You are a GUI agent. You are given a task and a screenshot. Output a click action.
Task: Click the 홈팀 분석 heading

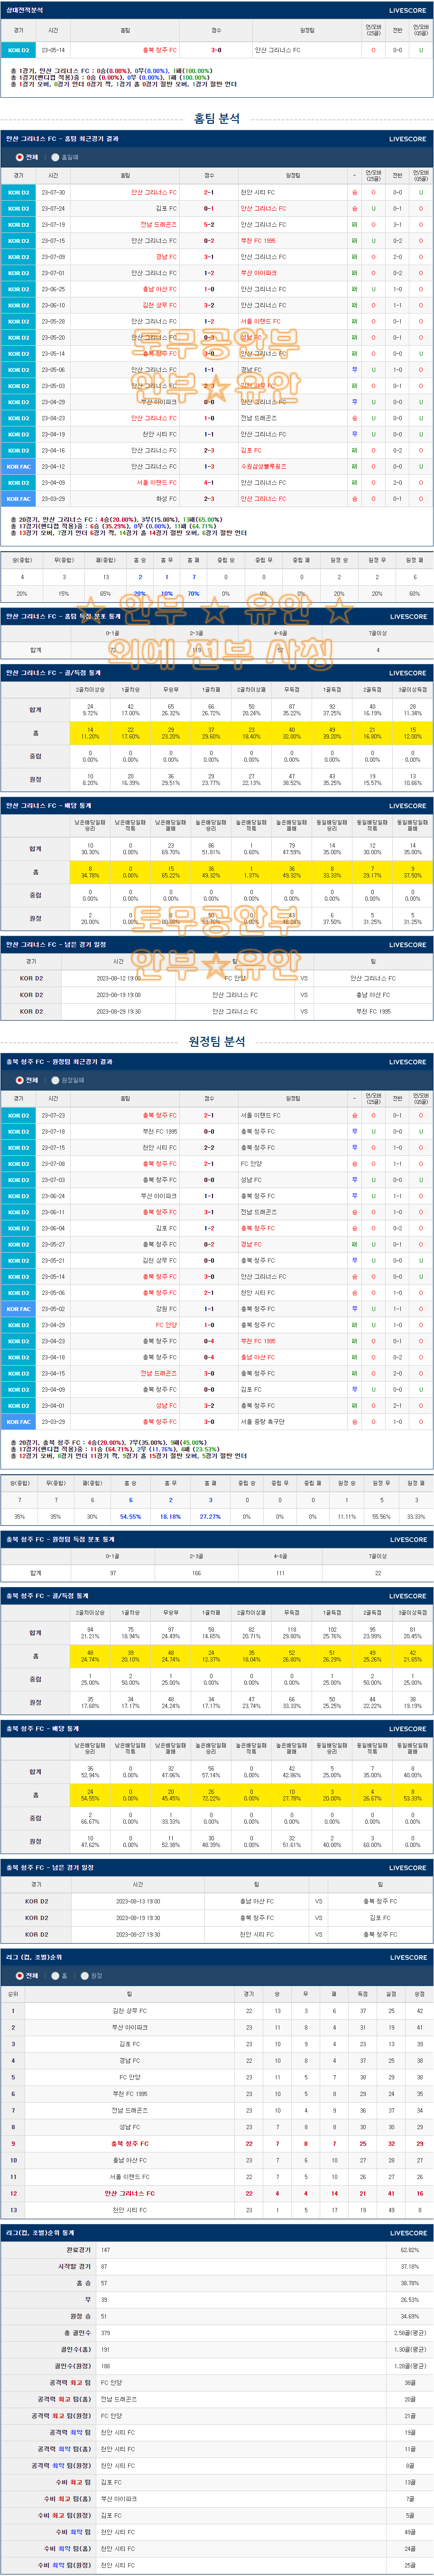pos(217,118)
